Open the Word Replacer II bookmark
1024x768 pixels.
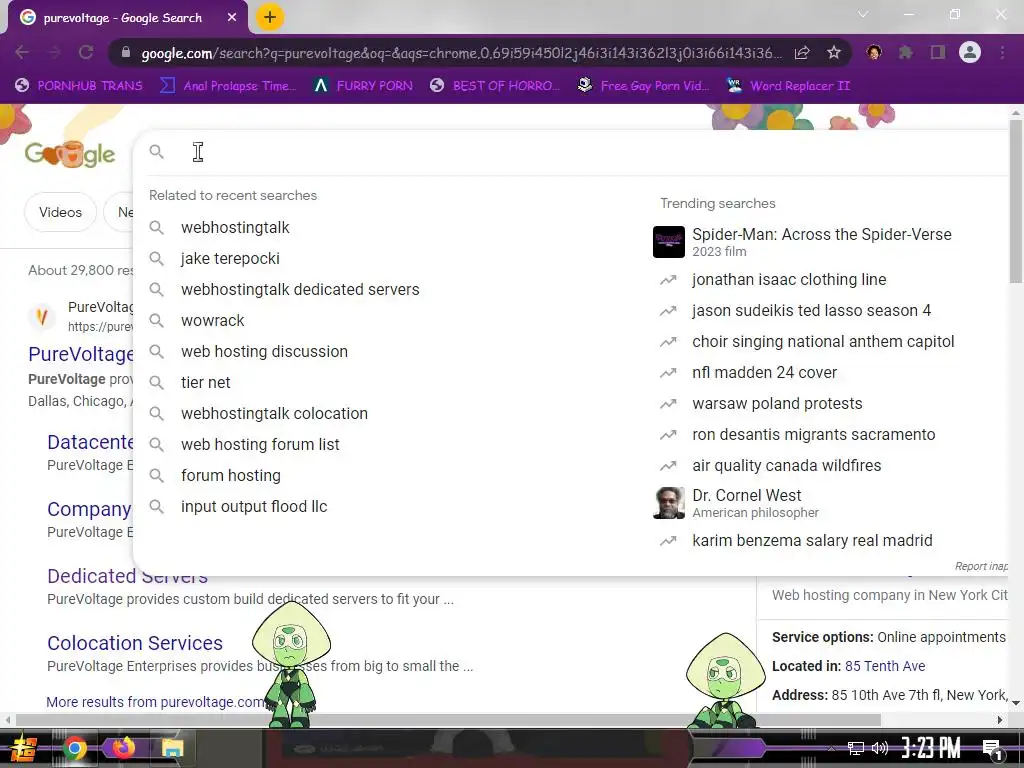788,86
